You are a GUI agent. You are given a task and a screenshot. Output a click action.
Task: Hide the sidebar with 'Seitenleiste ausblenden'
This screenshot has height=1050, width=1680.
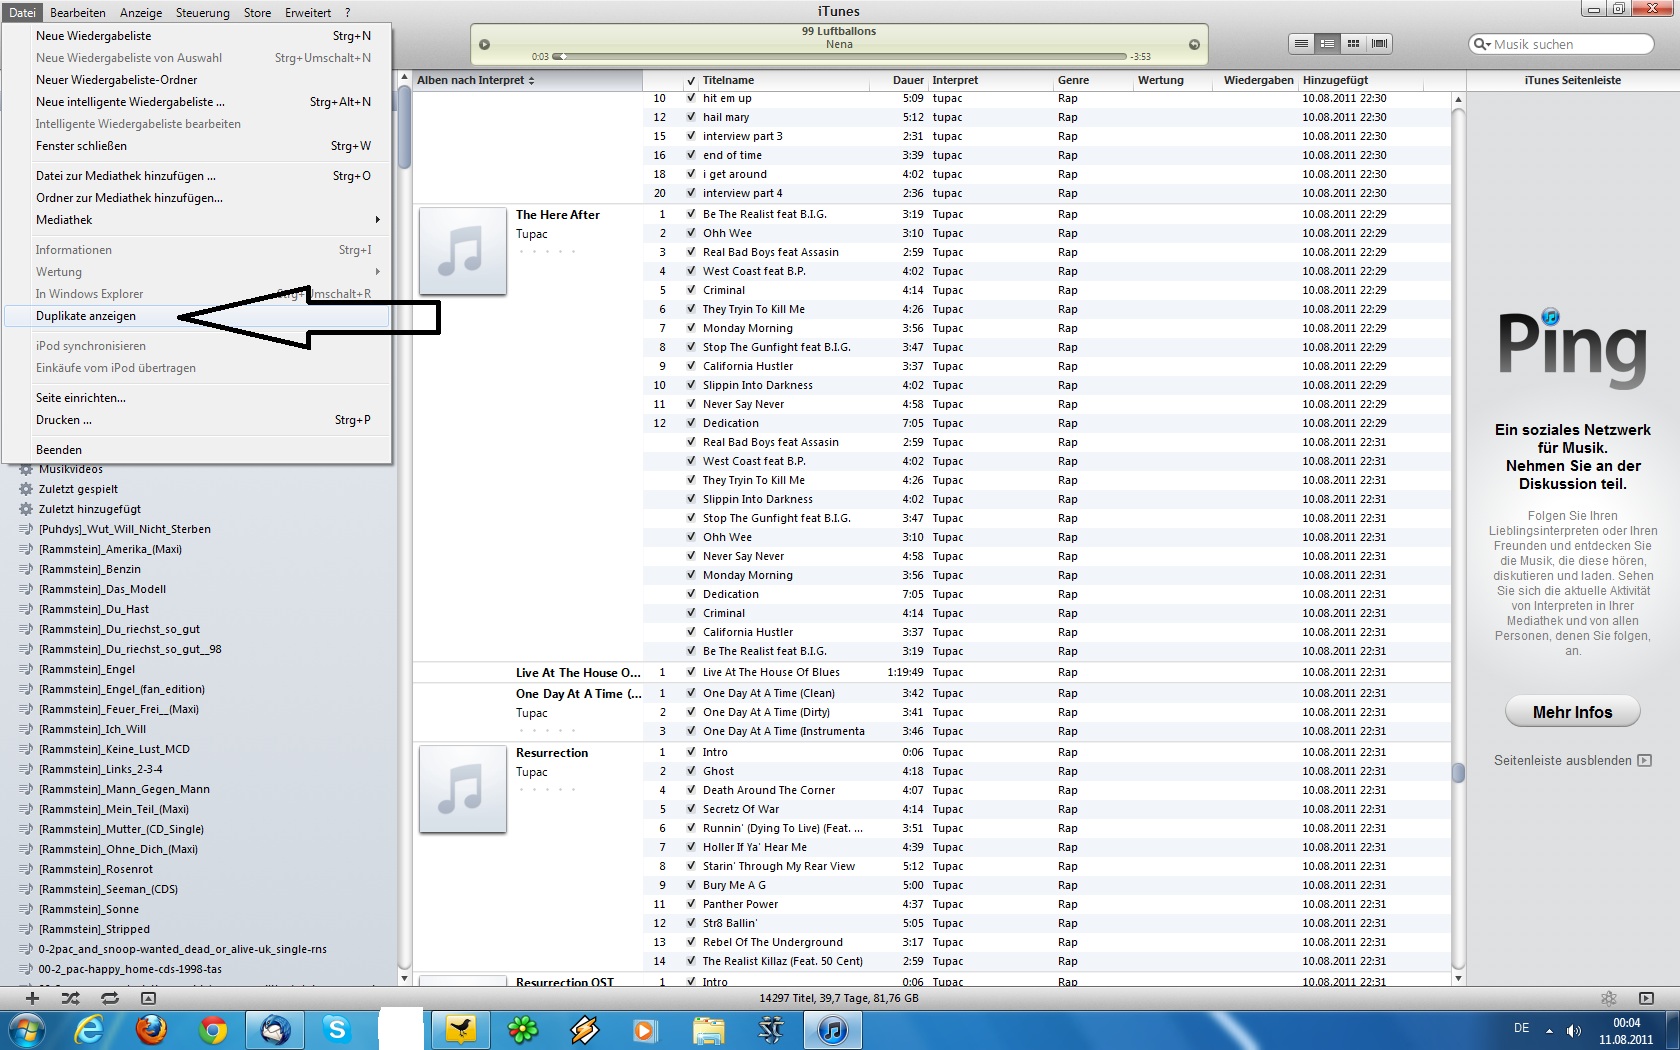[x=1572, y=761]
